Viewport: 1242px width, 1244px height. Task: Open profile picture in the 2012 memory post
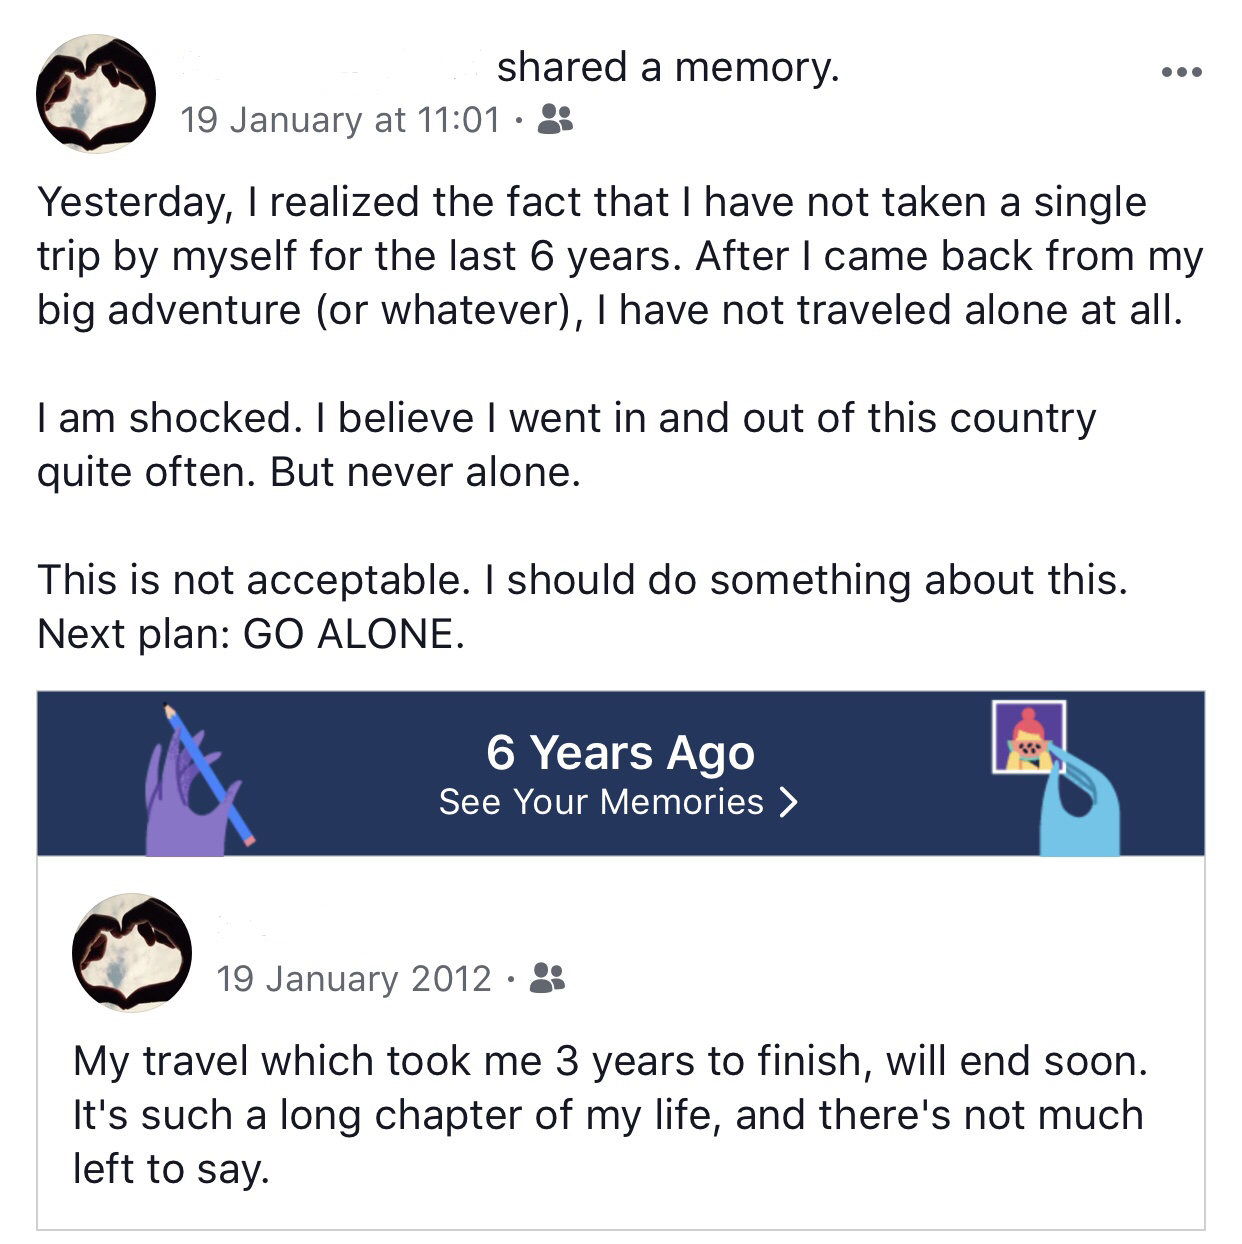coord(132,952)
